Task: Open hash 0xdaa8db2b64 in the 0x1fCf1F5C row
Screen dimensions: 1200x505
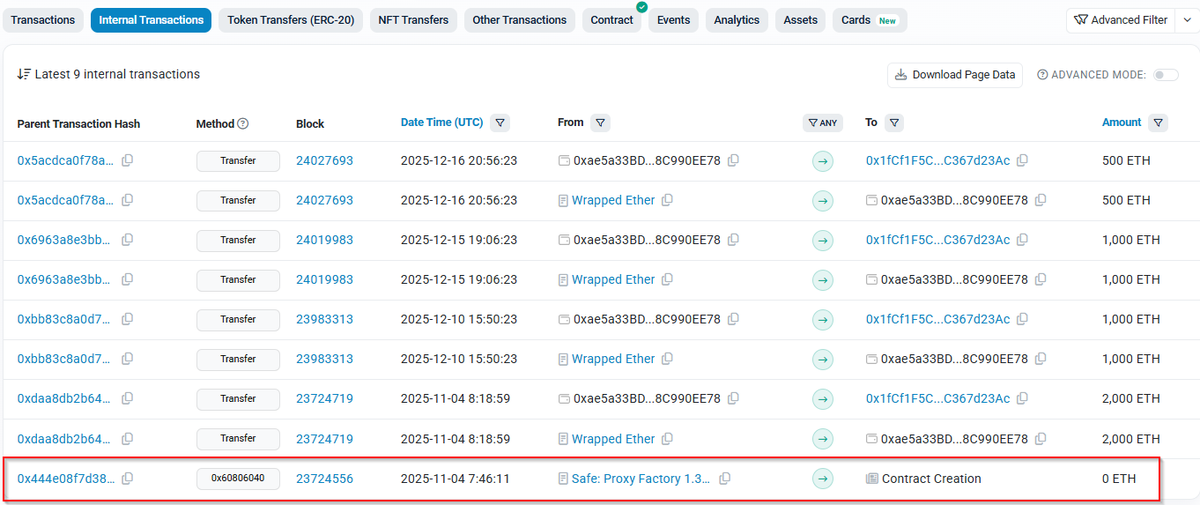Action: [66, 399]
